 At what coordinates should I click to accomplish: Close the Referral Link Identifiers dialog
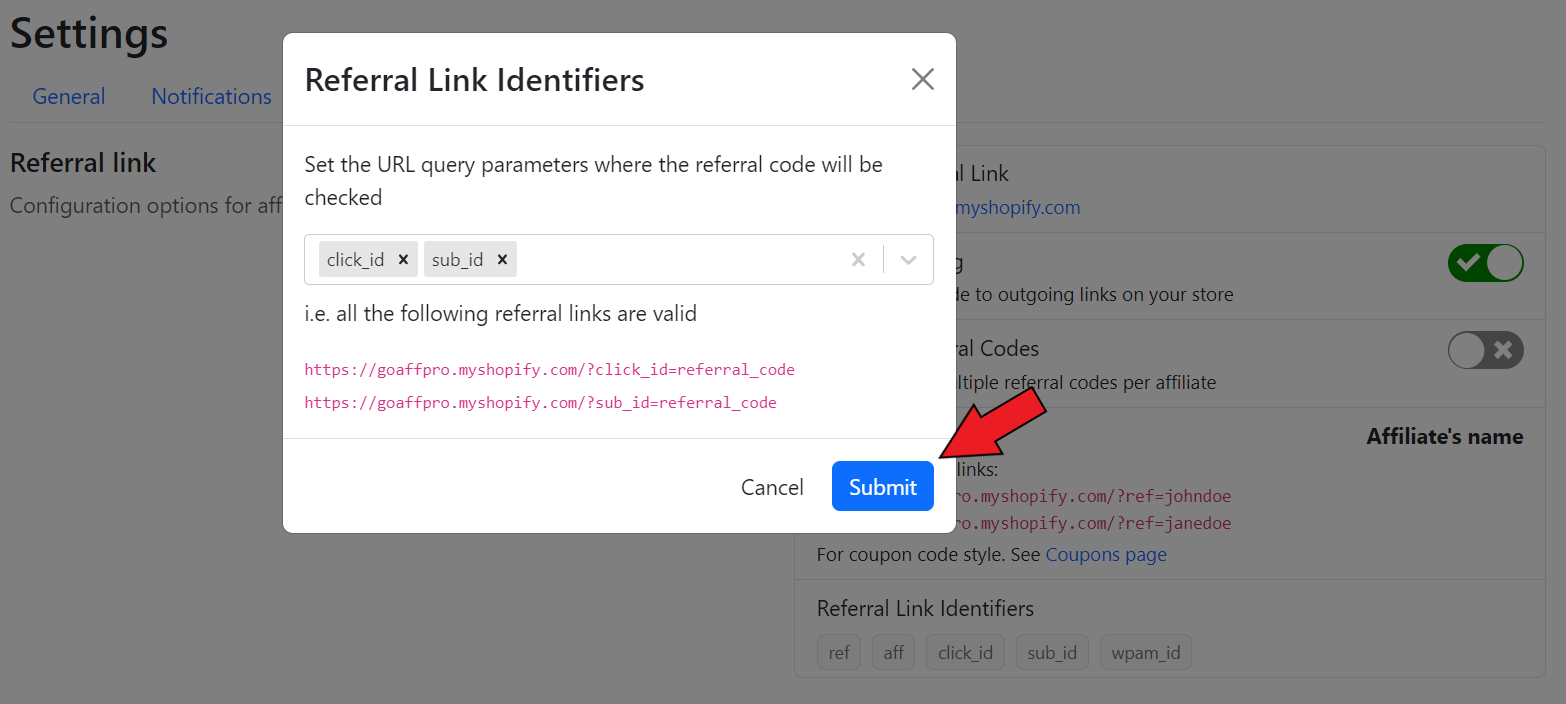[x=922, y=80]
